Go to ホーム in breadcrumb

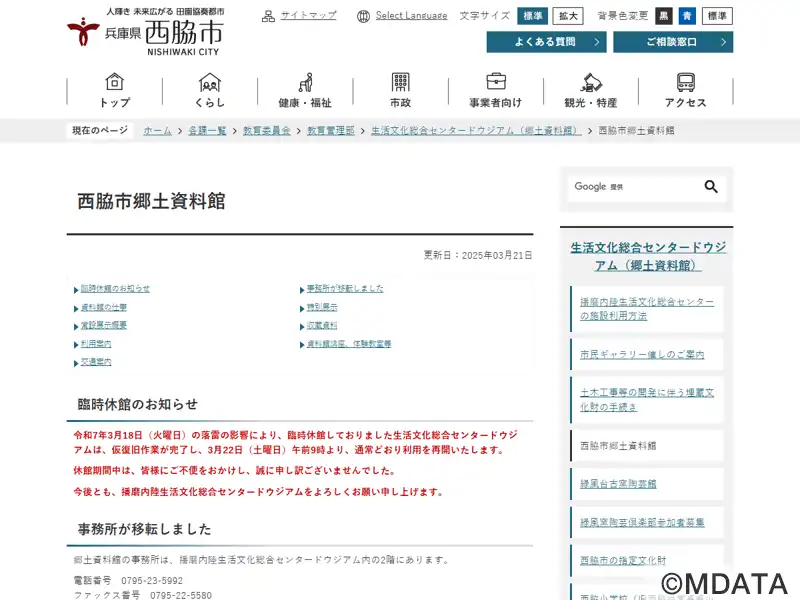tap(158, 131)
